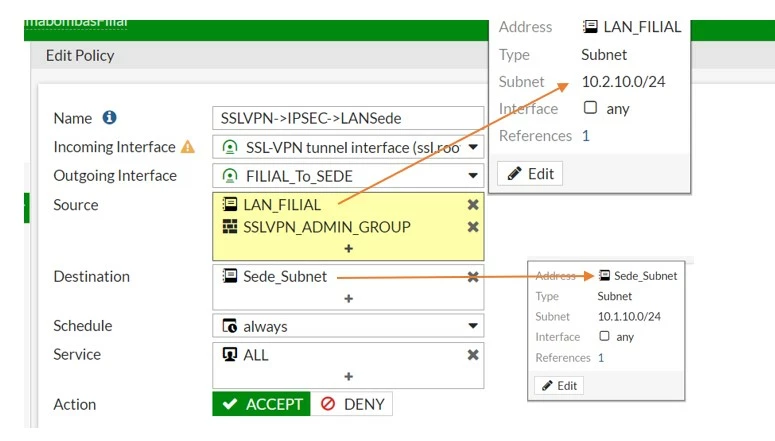Set Action to DENY

point(351,404)
